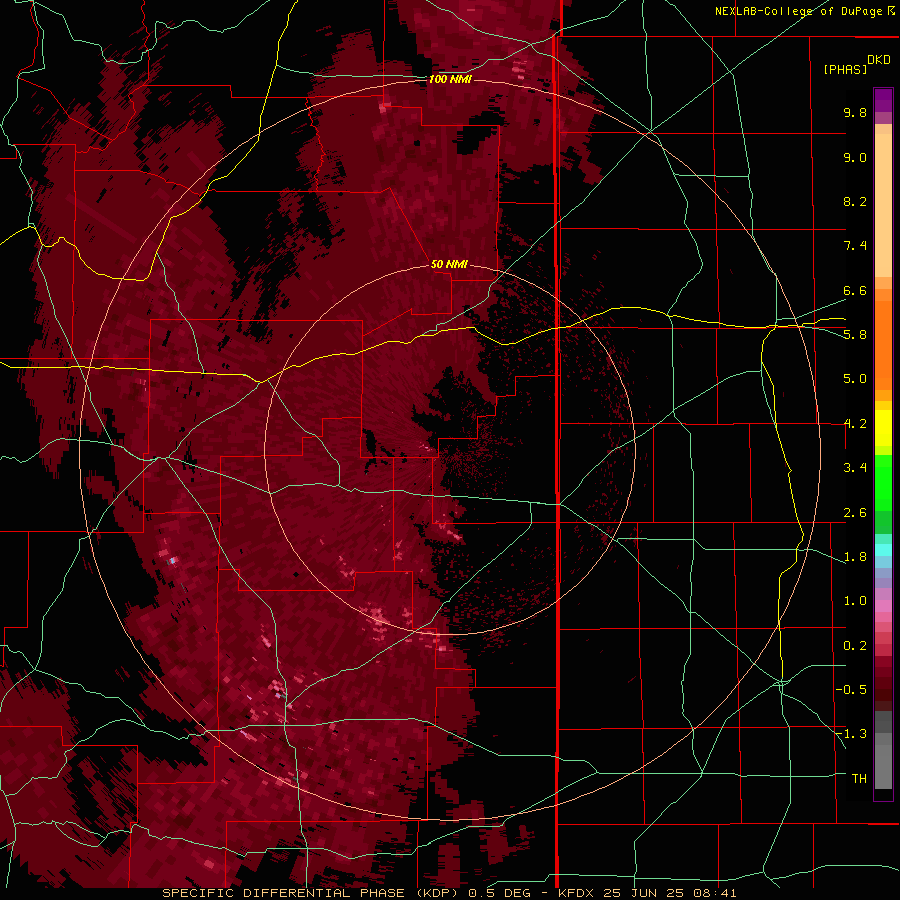The width and height of the screenshot is (900, 900).
Task: Click the 100 NMI range ring label
Action: (451, 79)
